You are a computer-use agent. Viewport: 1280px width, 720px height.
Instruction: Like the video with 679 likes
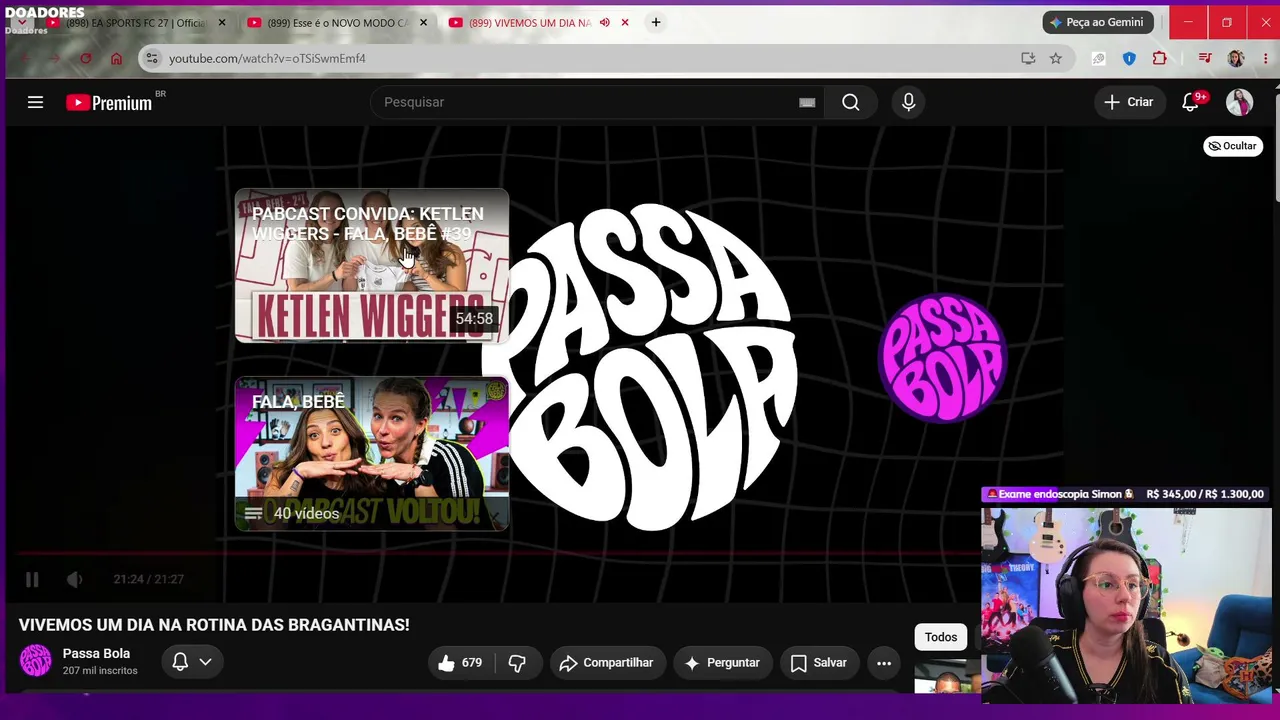[459, 663]
